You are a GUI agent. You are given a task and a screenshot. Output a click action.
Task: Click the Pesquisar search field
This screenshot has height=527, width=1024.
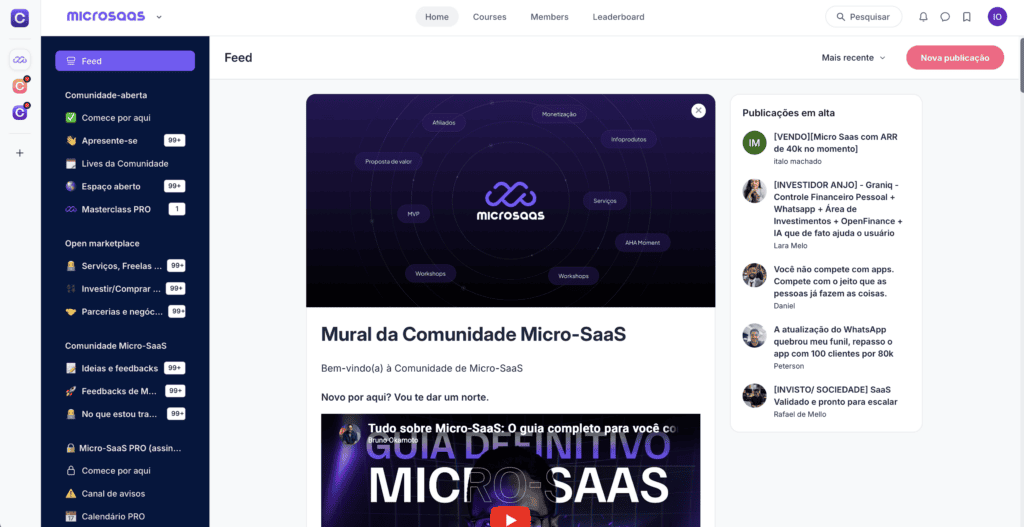(863, 17)
